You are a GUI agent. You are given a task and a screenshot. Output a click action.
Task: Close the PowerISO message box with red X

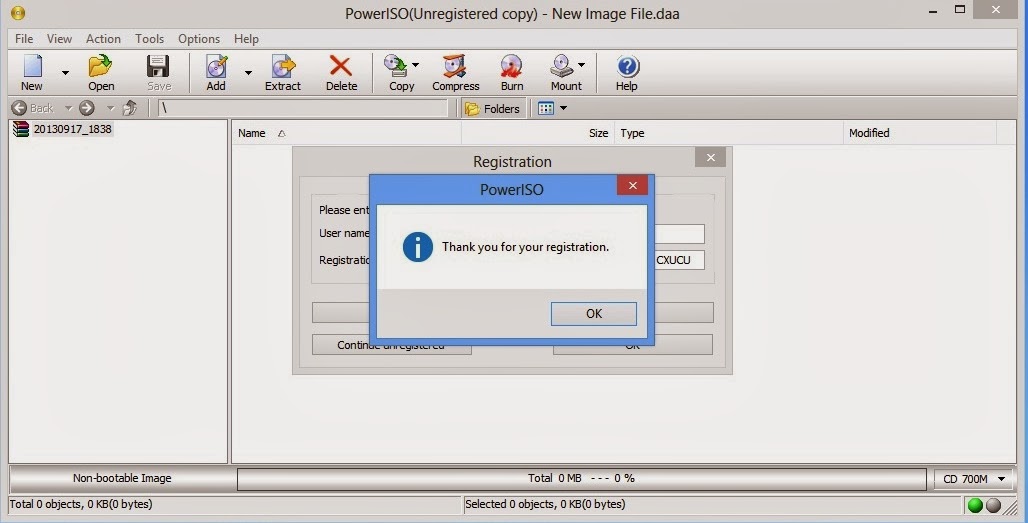(x=633, y=185)
